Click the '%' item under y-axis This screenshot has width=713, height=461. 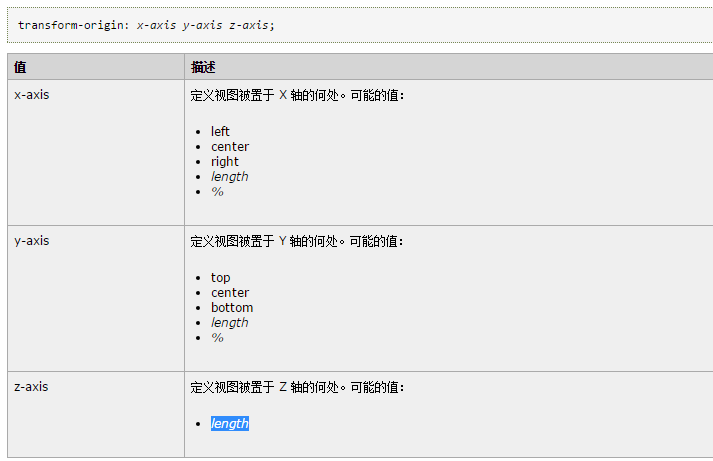[x=217, y=337]
